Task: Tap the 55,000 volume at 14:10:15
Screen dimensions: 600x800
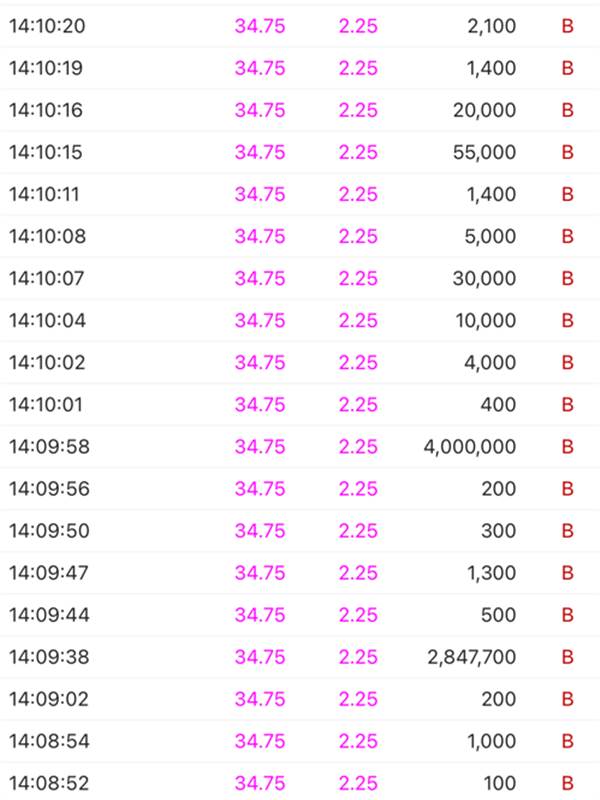Action: coord(484,152)
